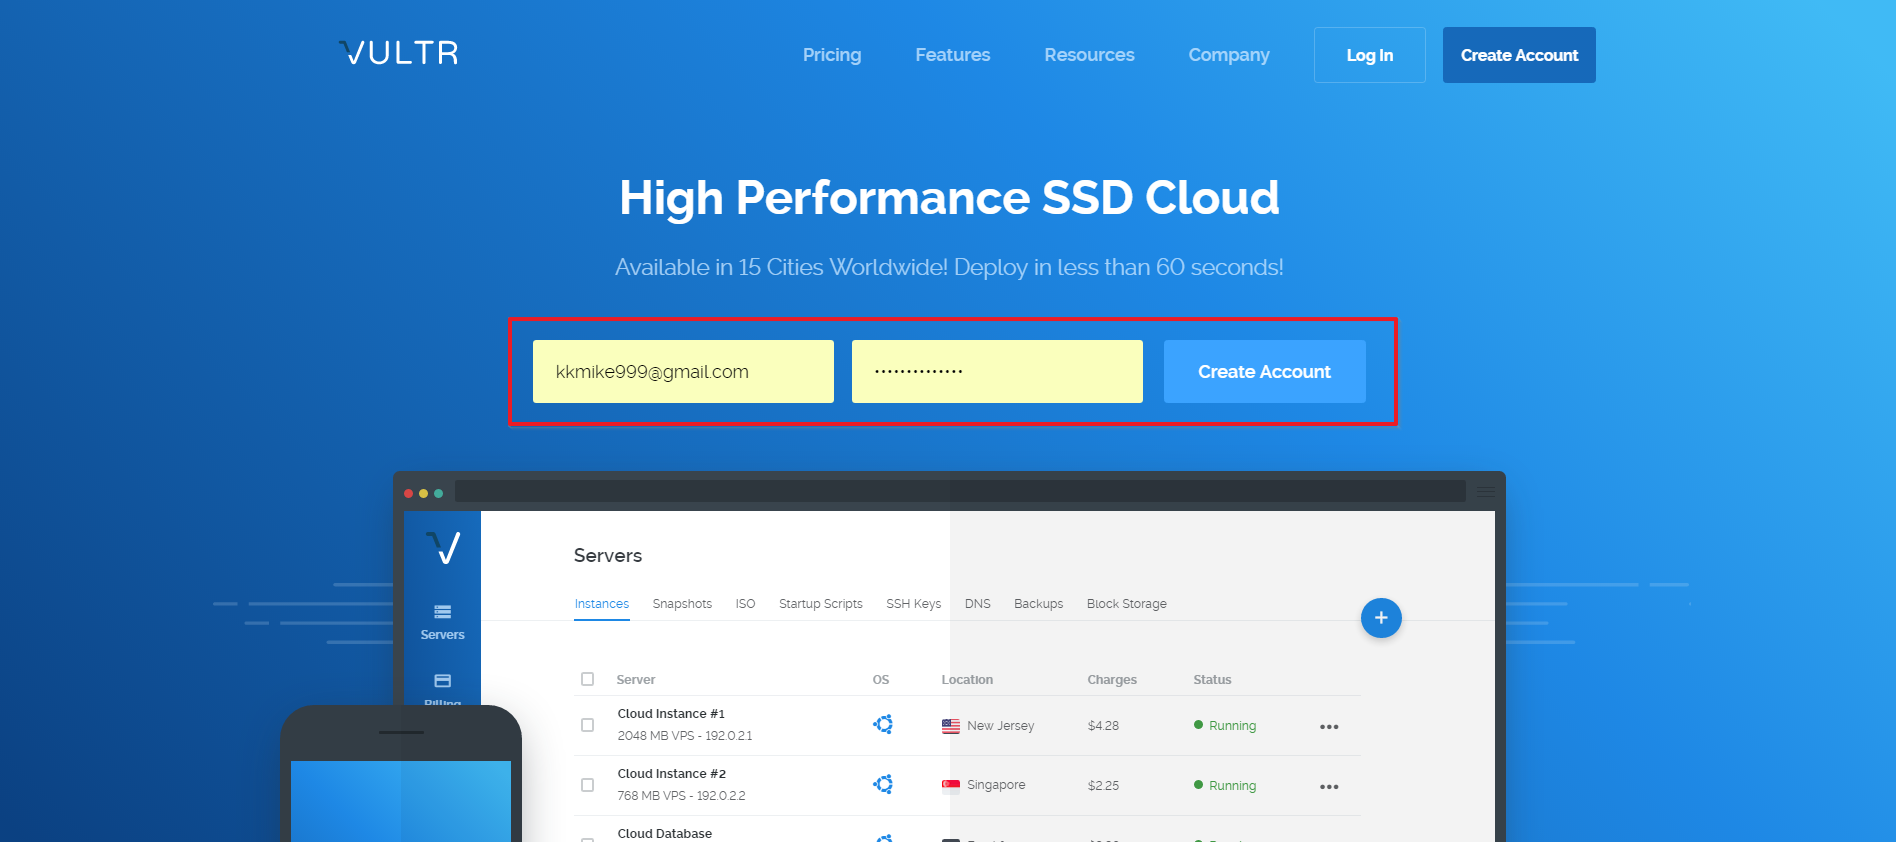This screenshot has width=1896, height=842.
Task: Click the red window dot in mock browser
Action: pyautogui.click(x=409, y=493)
